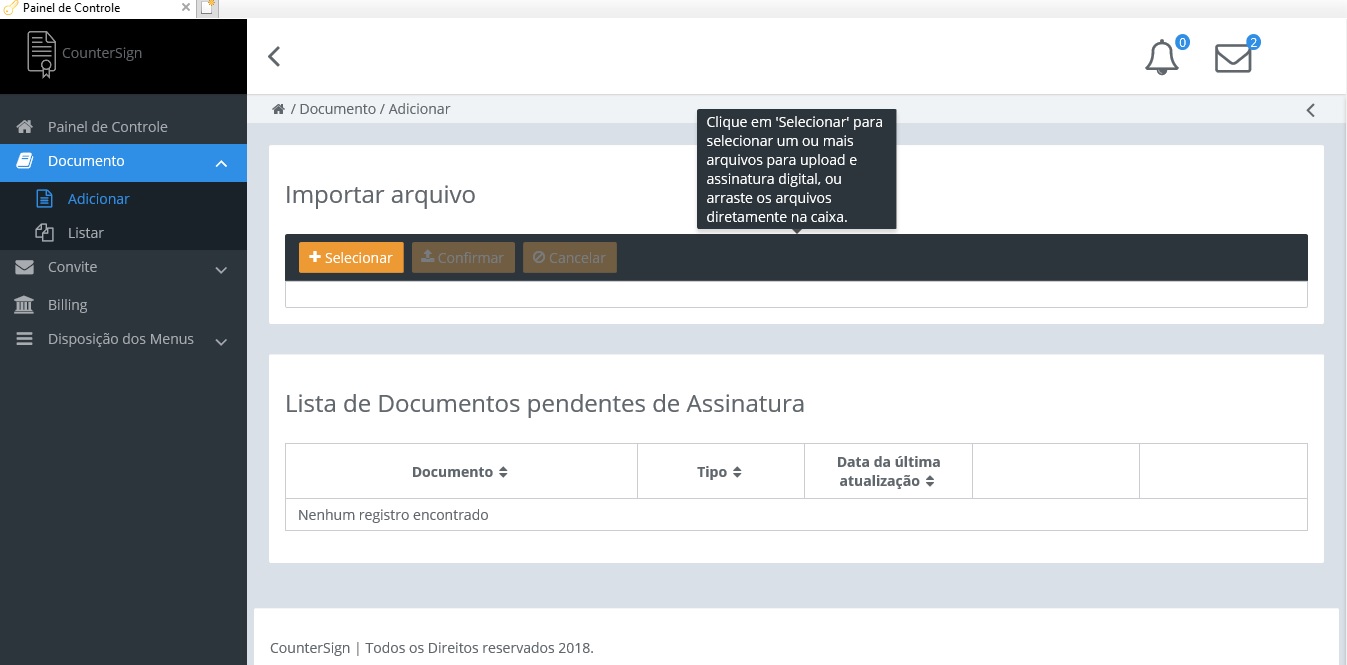Screen dimensions: 1347x665
Task: Click the Listar documents icon
Action: point(44,233)
